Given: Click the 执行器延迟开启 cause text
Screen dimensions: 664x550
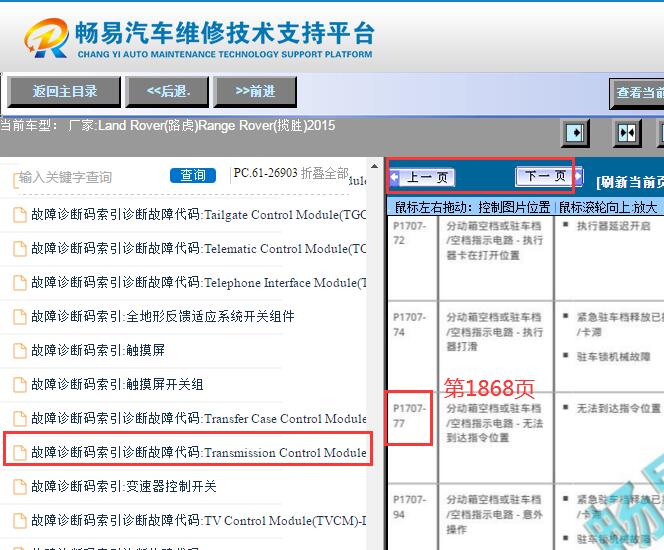Looking at the screenshot, I should 613,226.
